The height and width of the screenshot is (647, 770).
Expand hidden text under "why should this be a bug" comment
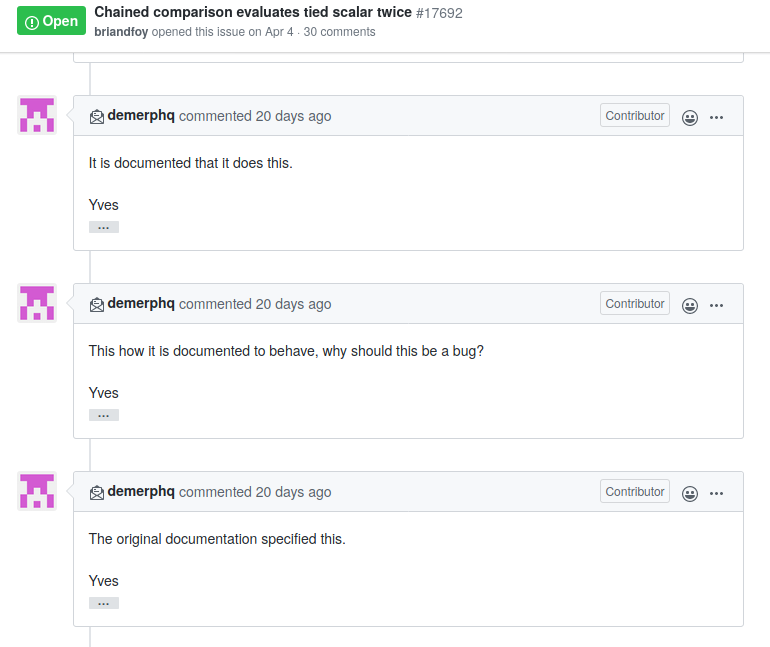104,415
